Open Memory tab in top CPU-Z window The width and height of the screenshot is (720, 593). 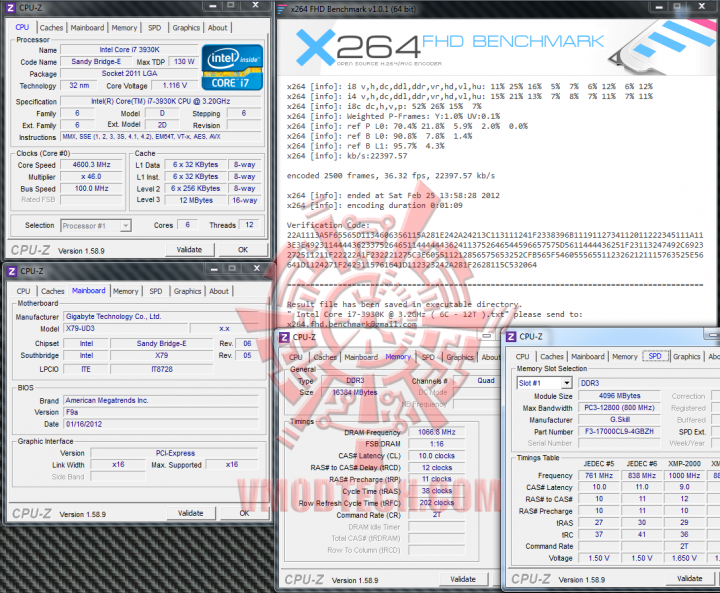pos(124,28)
